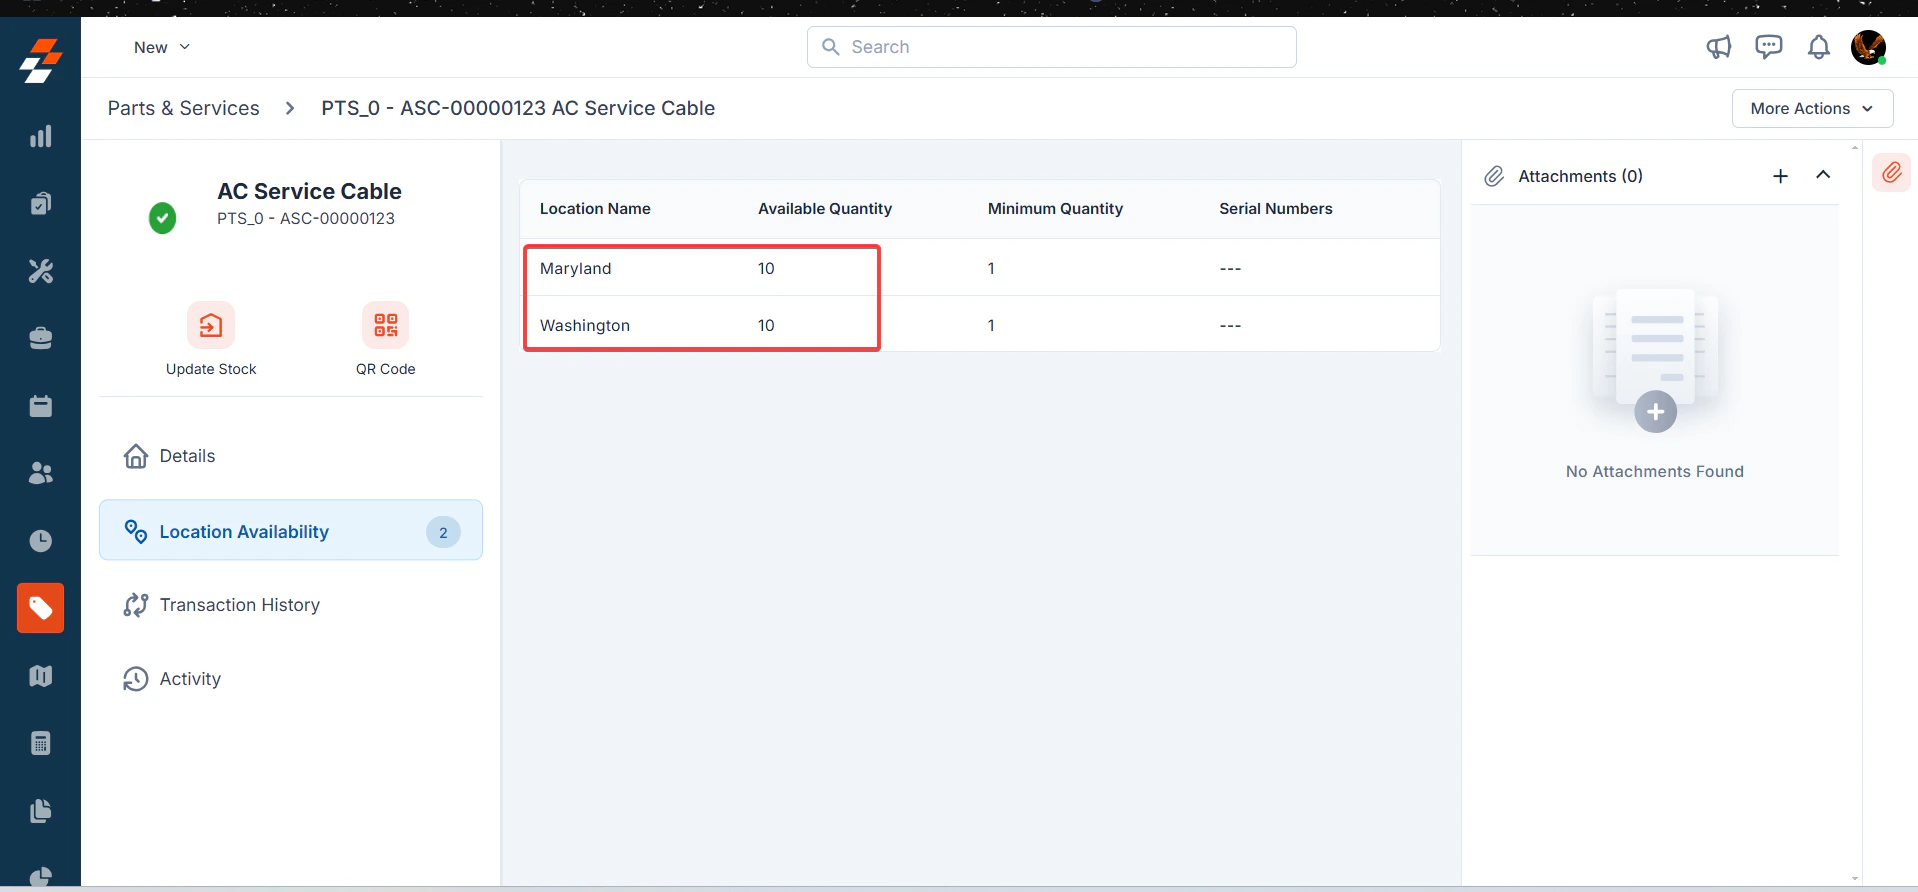Open the dashboard bar chart sidebar icon
Viewport: 1918px width, 892px height.
click(x=40, y=137)
